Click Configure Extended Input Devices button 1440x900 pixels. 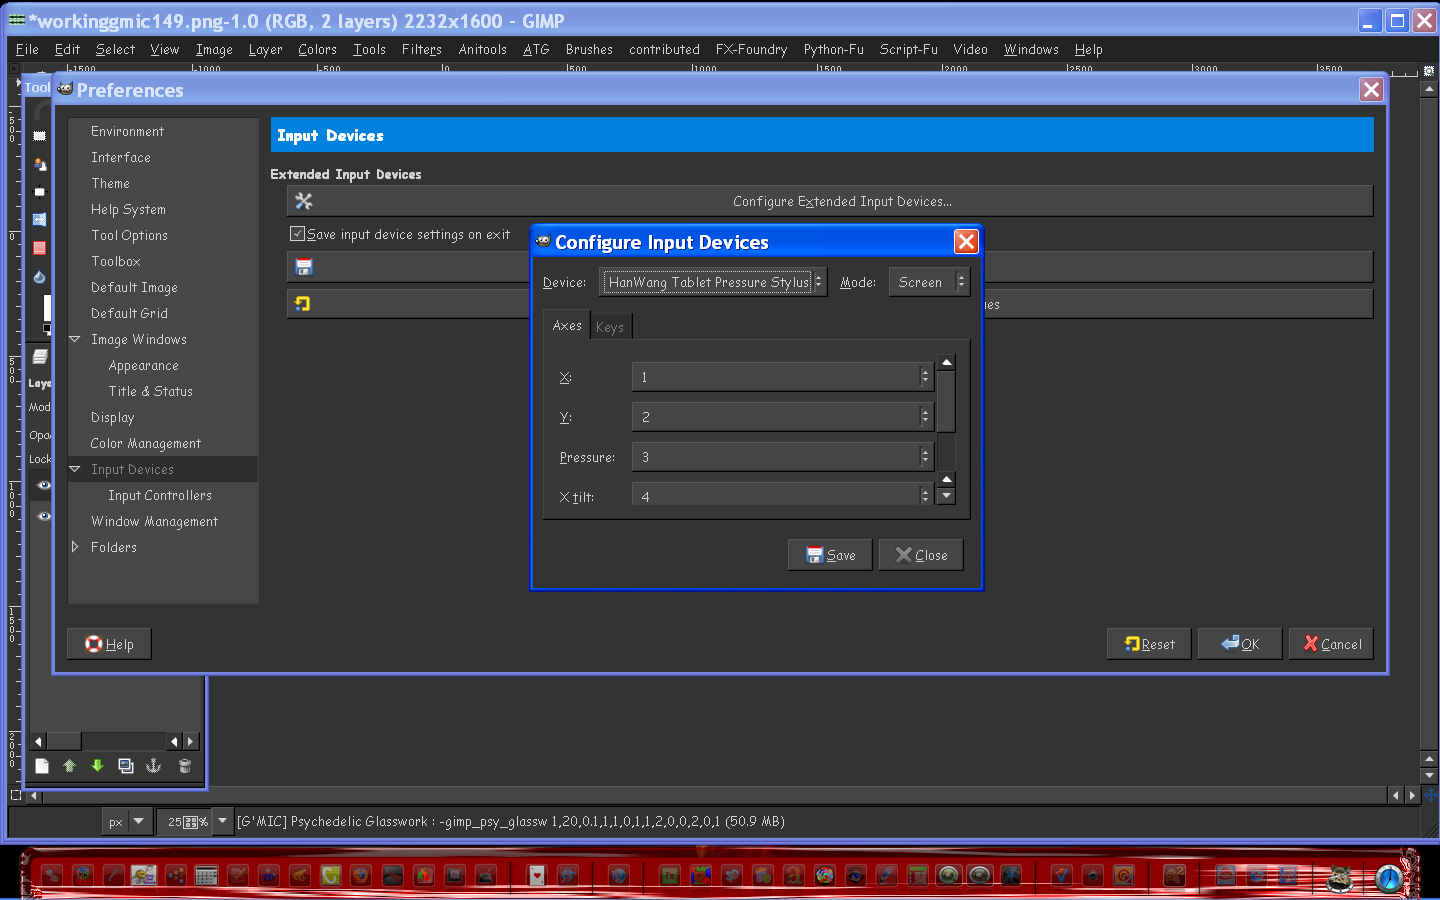pyautogui.click(x=830, y=201)
